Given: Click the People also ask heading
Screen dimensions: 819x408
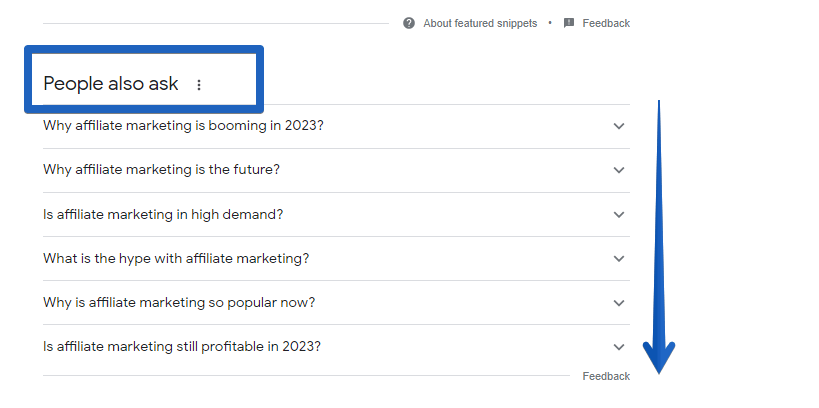Looking at the screenshot, I should pyautogui.click(x=111, y=84).
